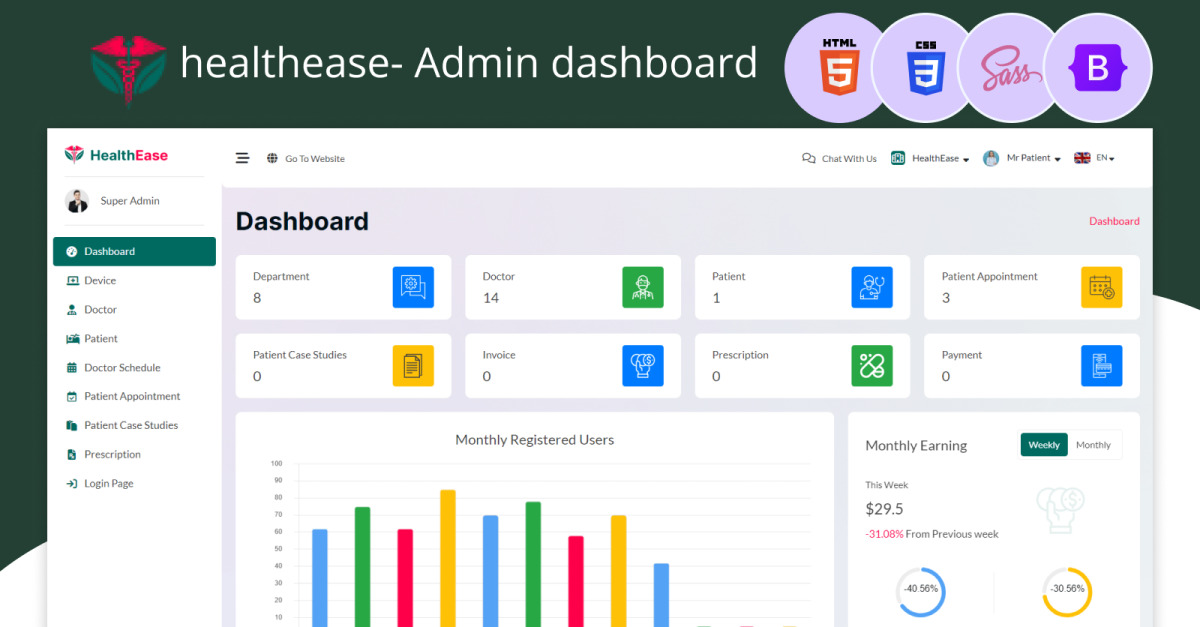This screenshot has height=627, width=1200.
Task: Click the Login Page arrow icon in sidebar
Action: tap(71, 484)
